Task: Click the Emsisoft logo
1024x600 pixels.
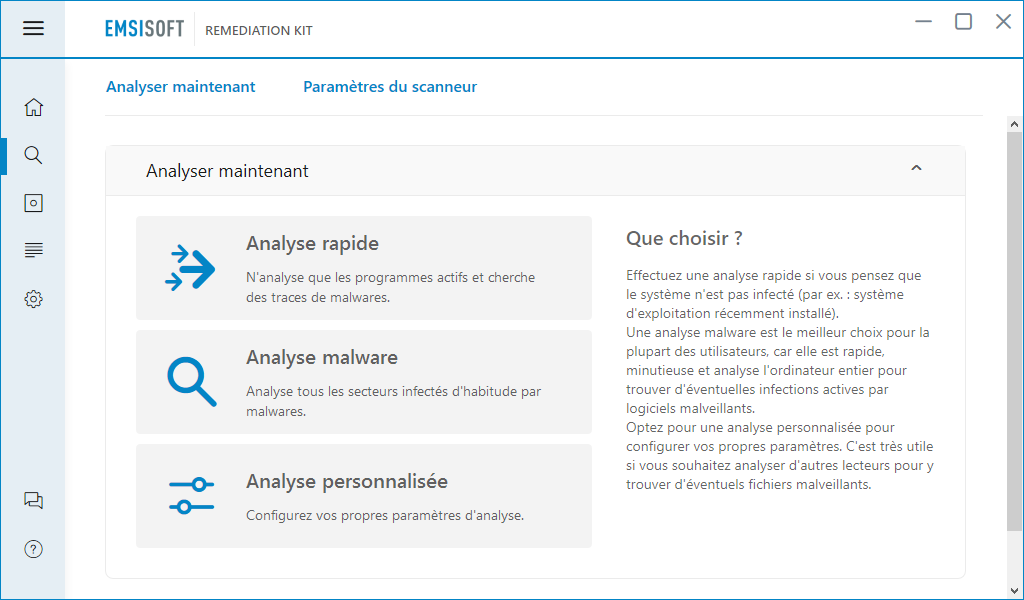Action: pos(144,29)
